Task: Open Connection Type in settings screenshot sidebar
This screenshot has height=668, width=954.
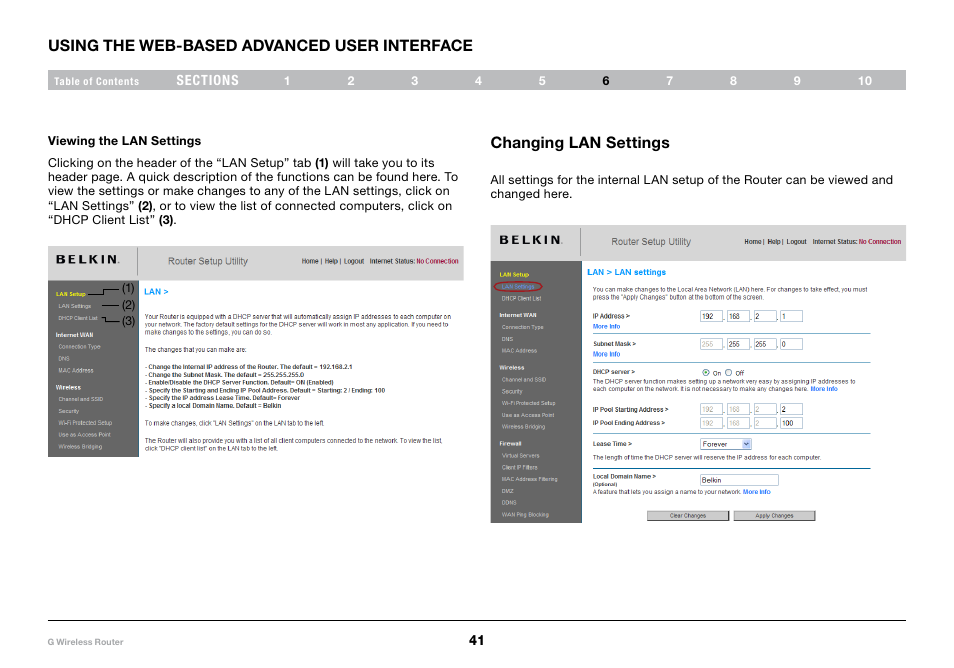Action: [x=522, y=327]
